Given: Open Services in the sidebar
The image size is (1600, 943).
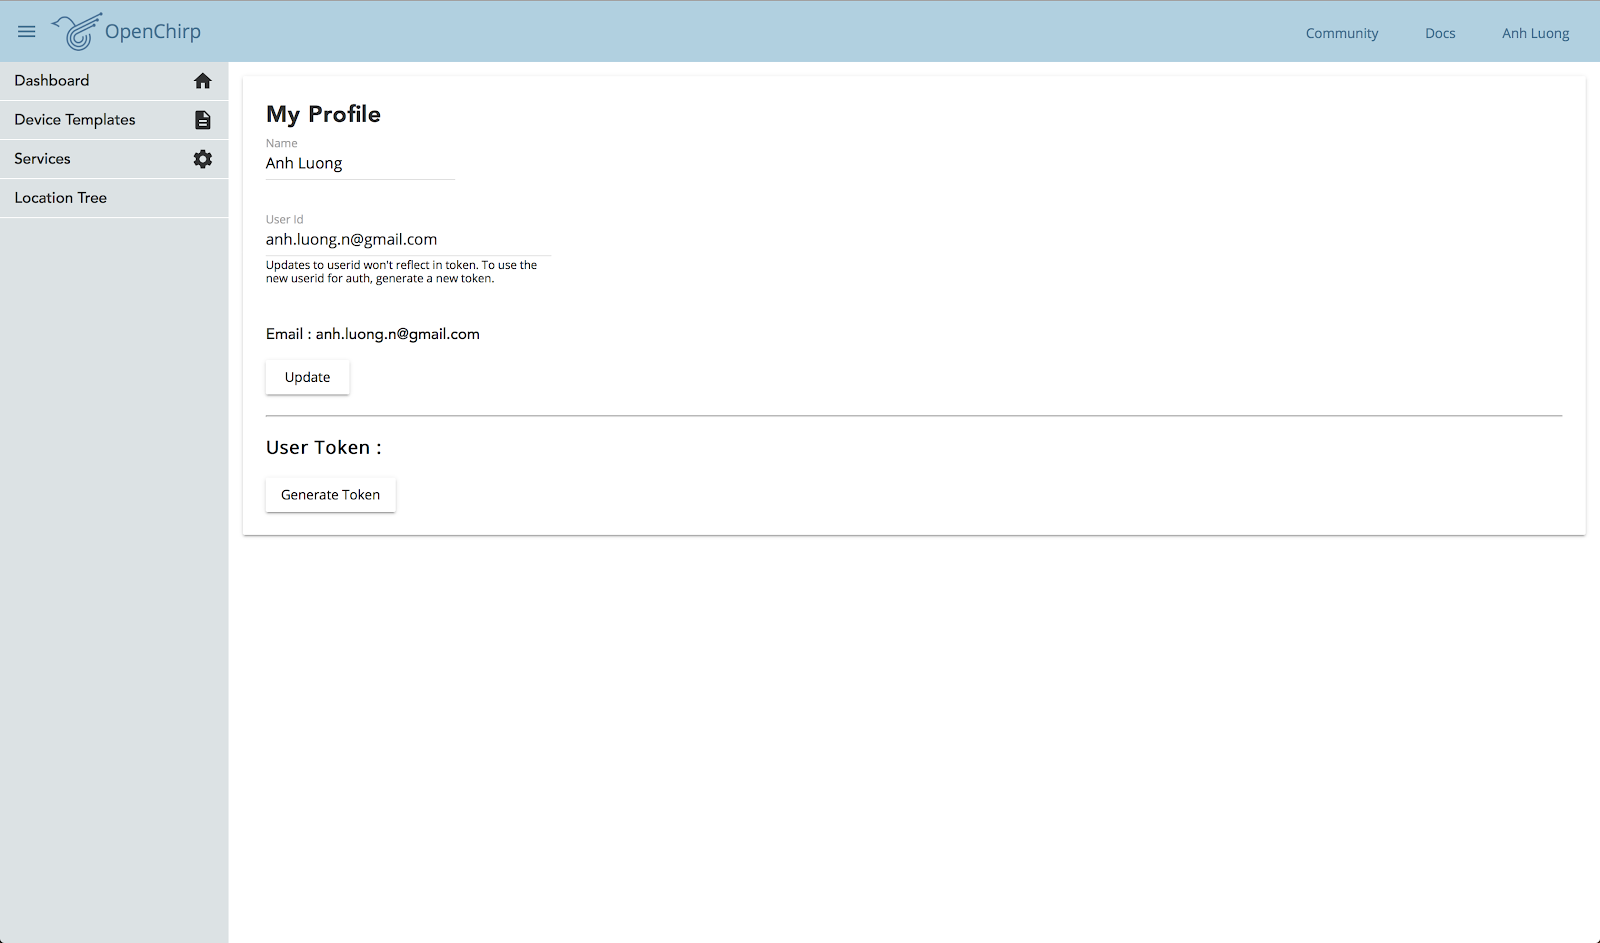Looking at the screenshot, I should (114, 159).
